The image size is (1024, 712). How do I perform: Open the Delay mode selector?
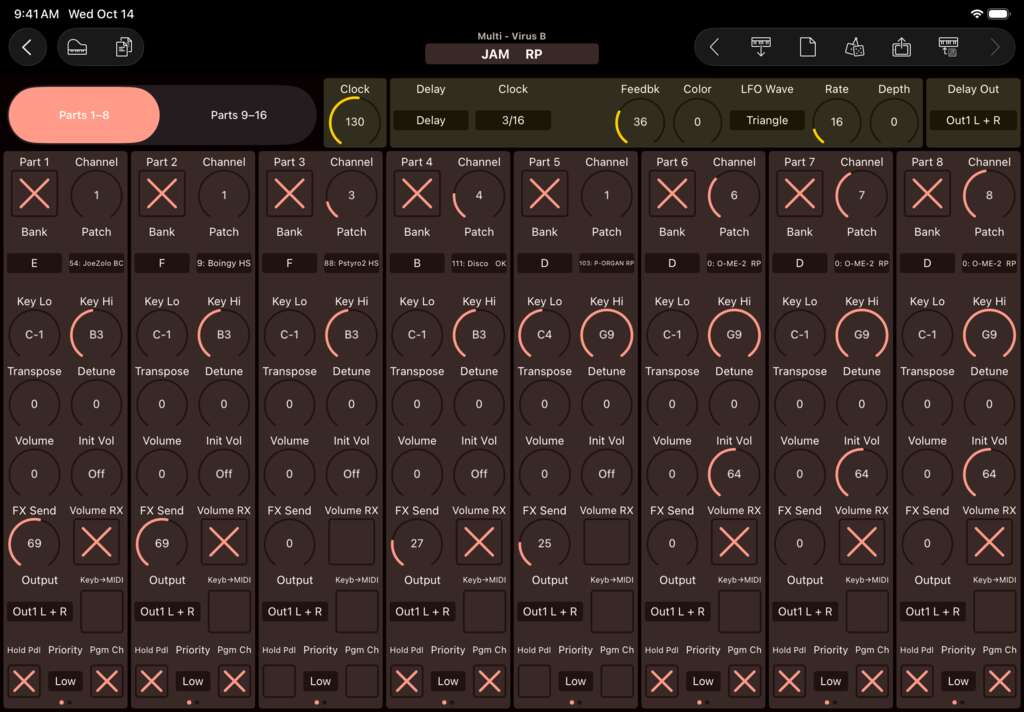click(x=431, y=120)
